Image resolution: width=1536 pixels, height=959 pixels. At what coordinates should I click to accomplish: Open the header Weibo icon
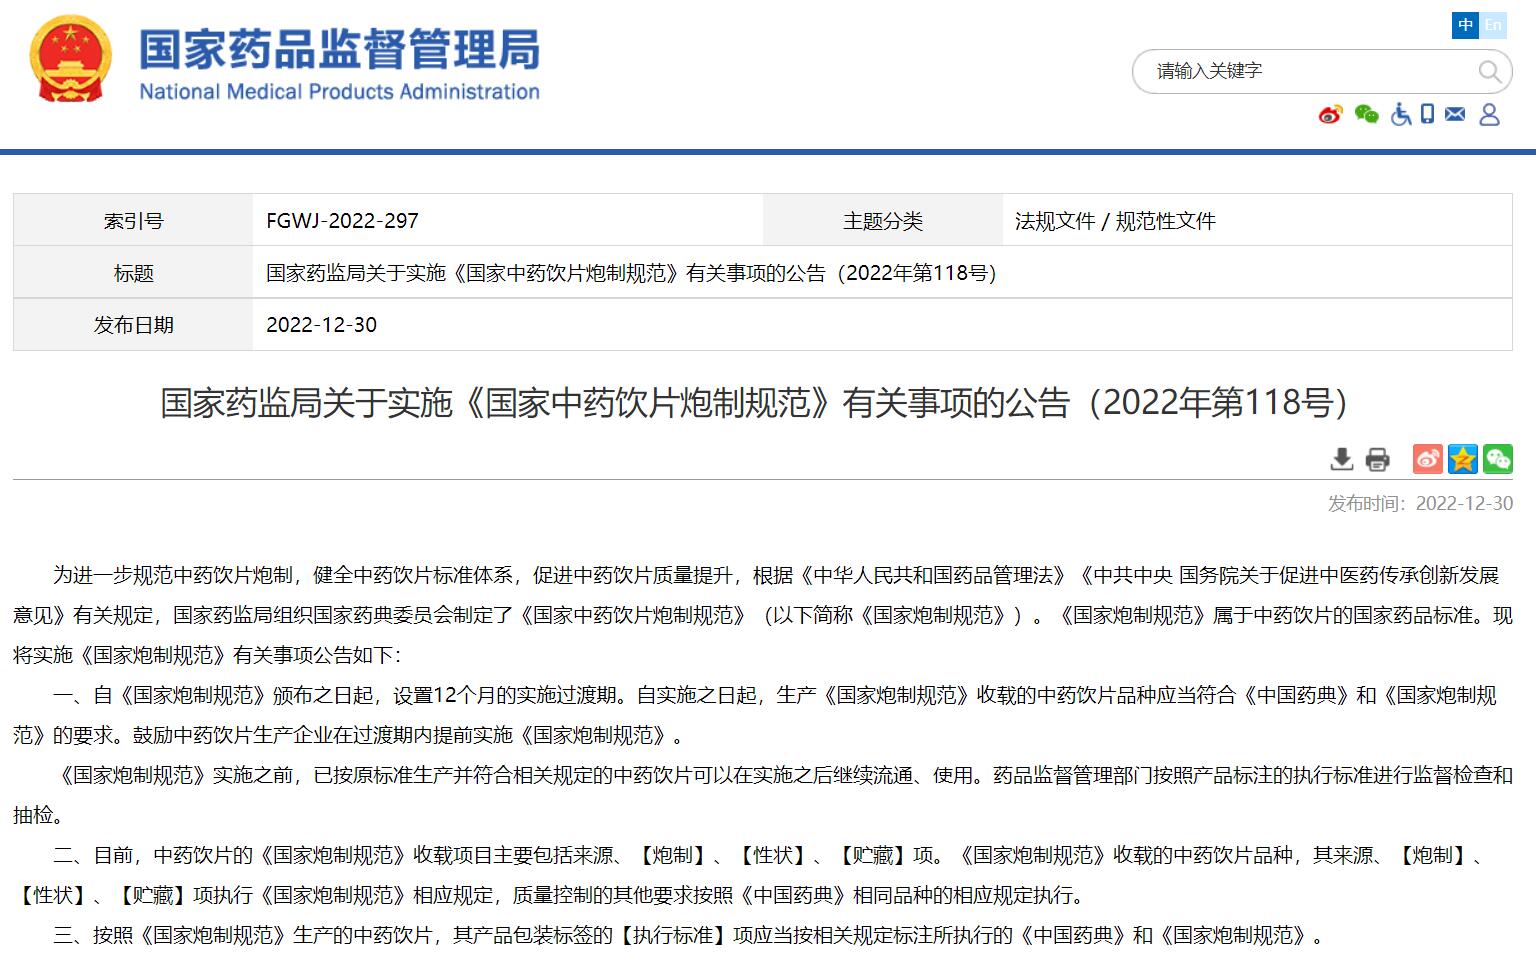(x=1330, y=115)
